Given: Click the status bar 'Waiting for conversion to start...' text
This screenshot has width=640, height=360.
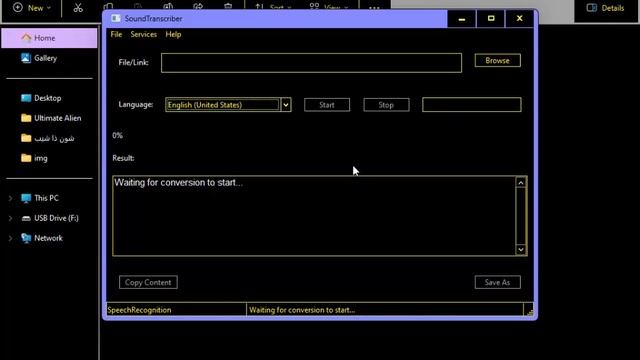Looking at the screenshot, I should coord(302,310).
